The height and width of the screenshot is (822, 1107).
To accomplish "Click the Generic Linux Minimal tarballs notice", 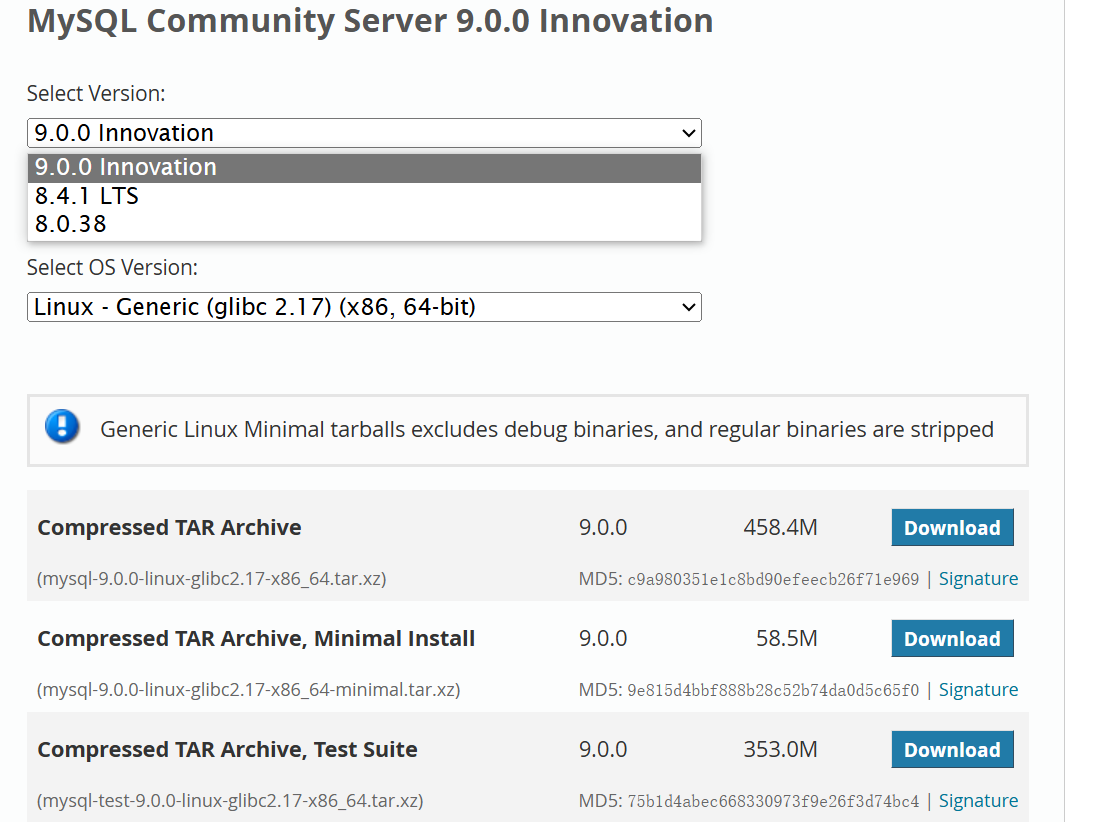I will (547, 430).
